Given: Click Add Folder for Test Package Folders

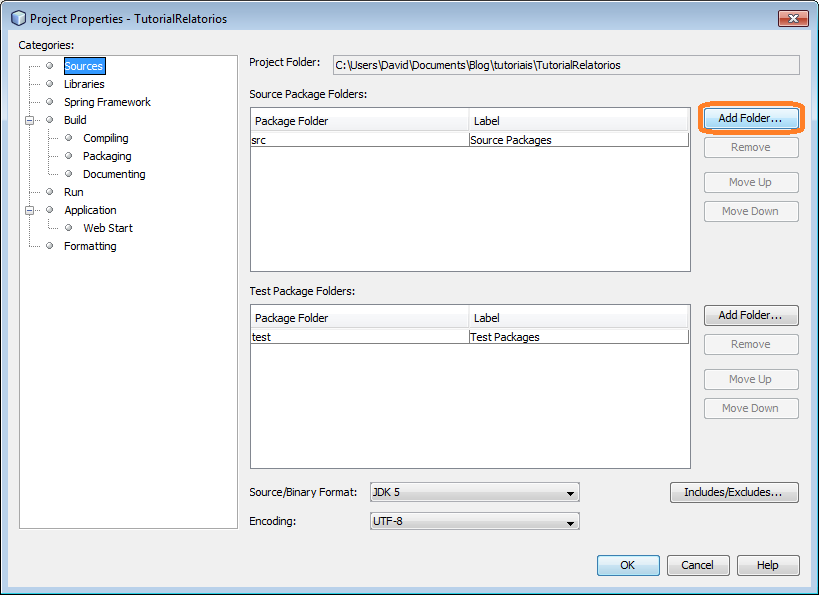Looking at the screenshot, I should [x=750, y=315].
